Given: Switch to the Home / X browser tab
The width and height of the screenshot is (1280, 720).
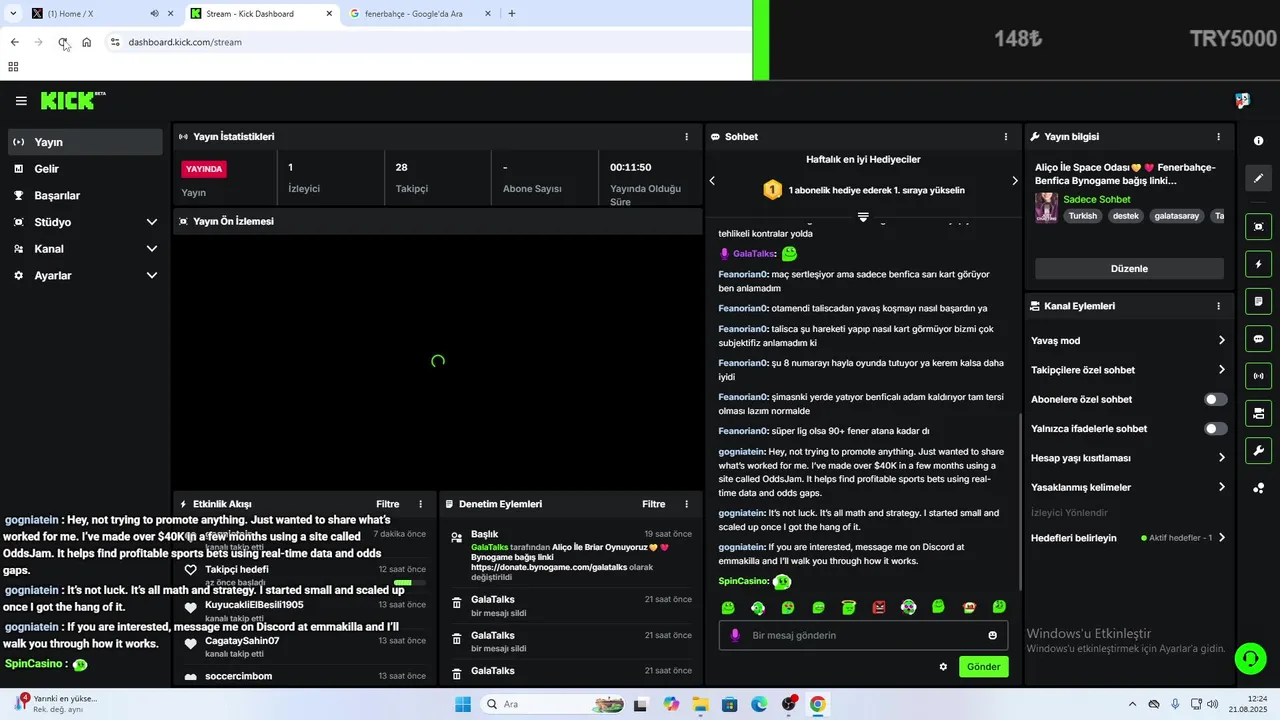Looking at the screenshot, I should point(100,14).
